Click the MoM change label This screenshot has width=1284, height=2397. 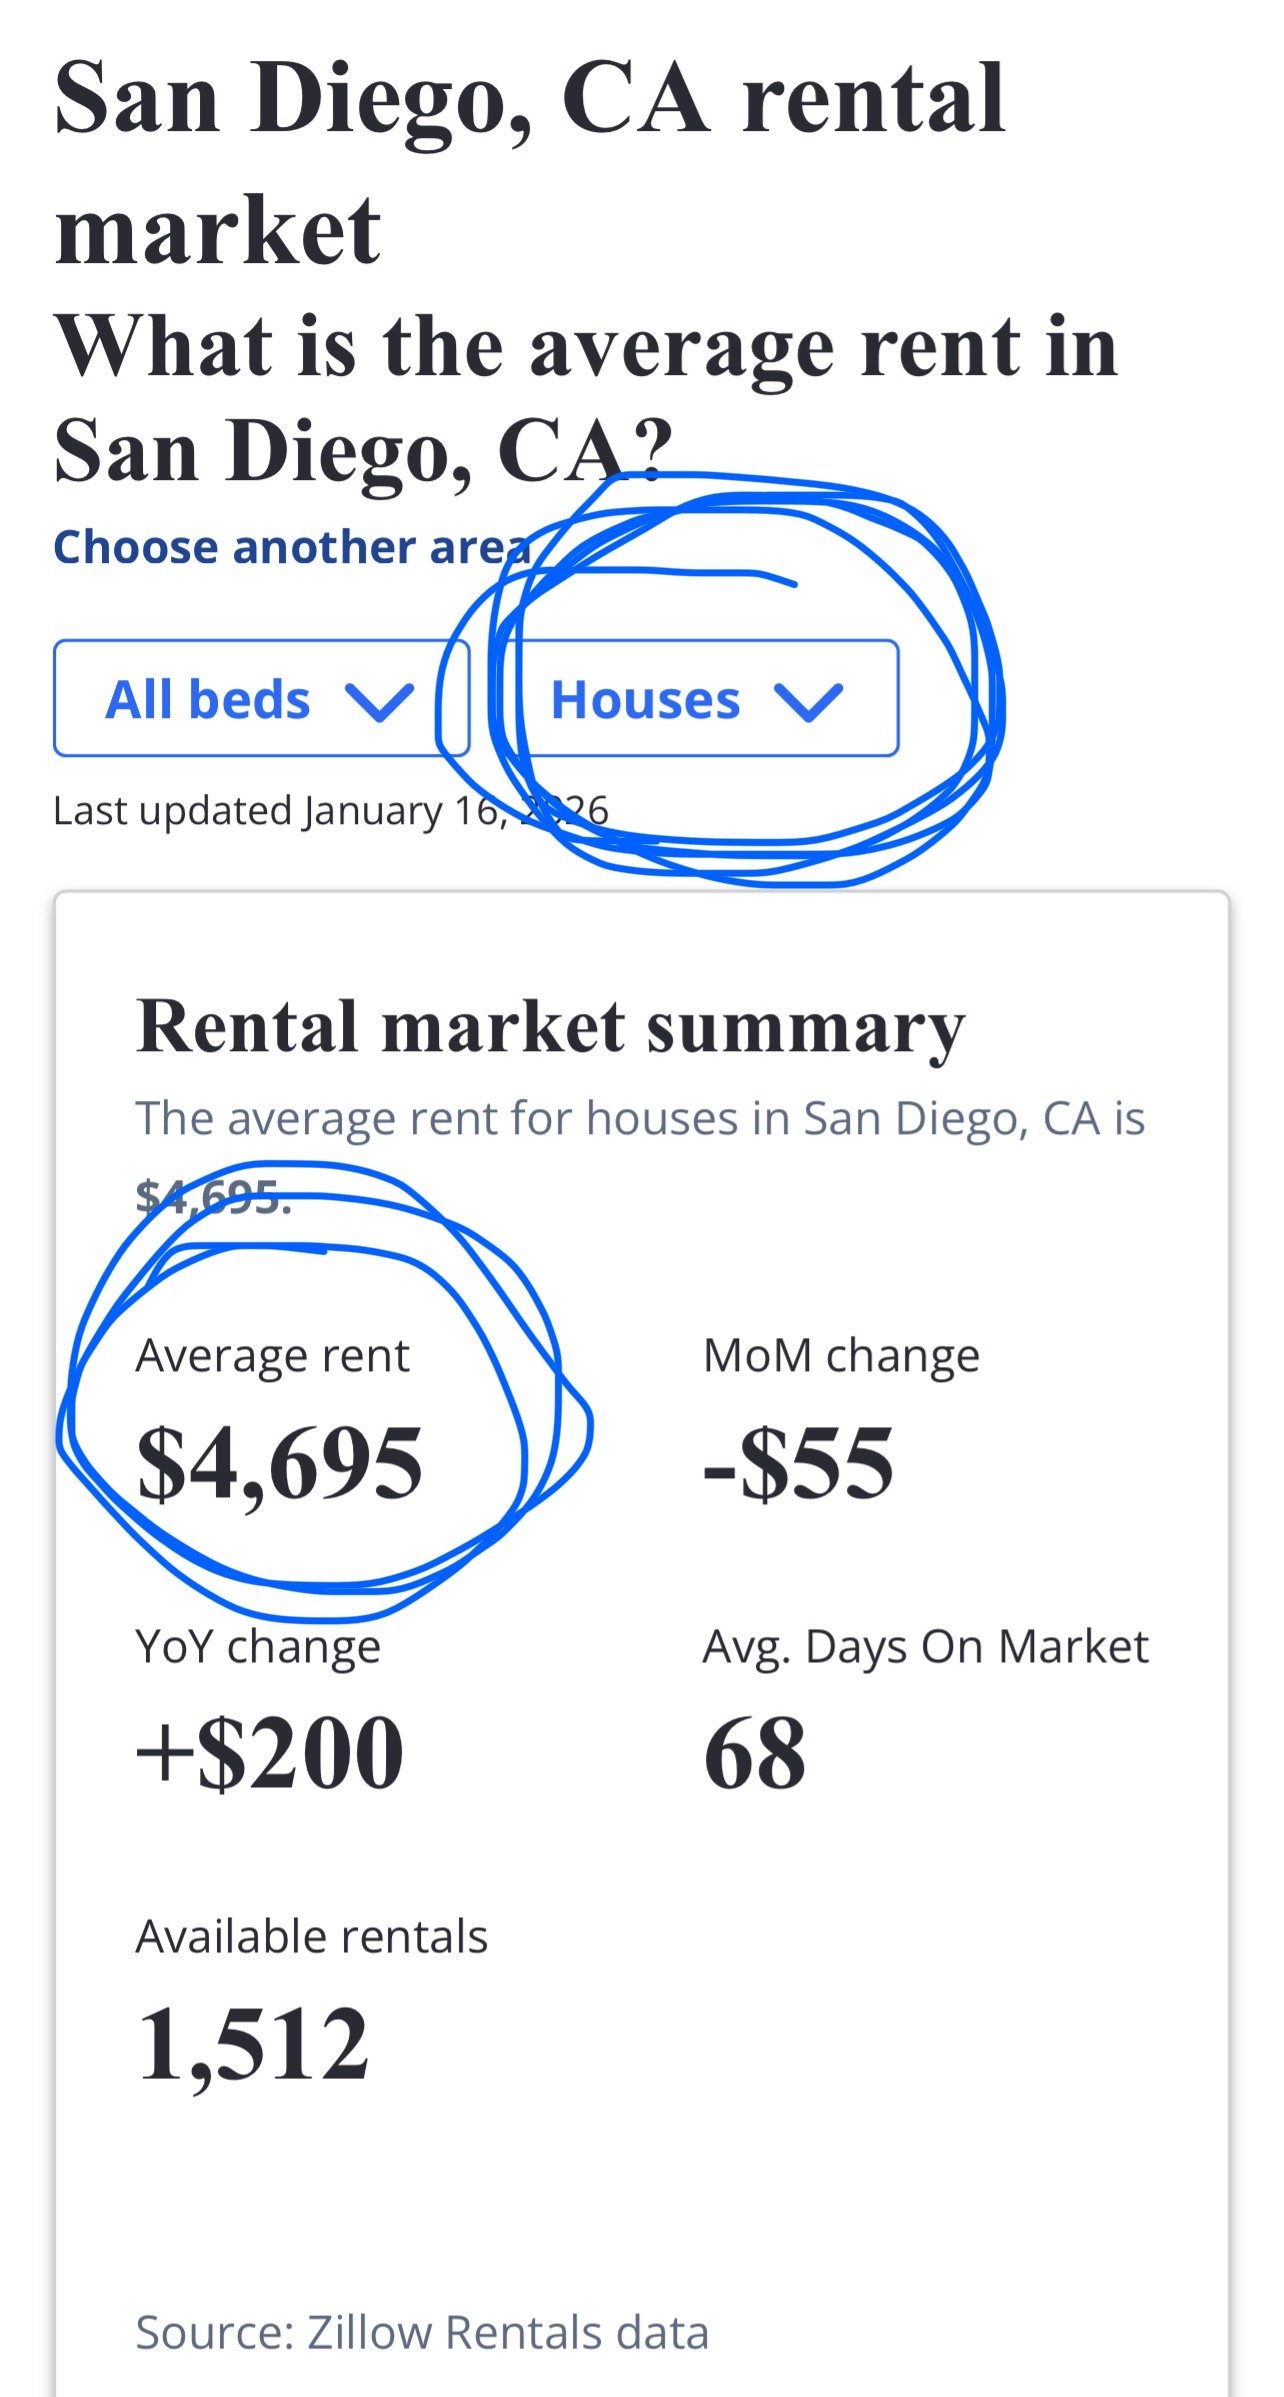tap(842, 1356)
